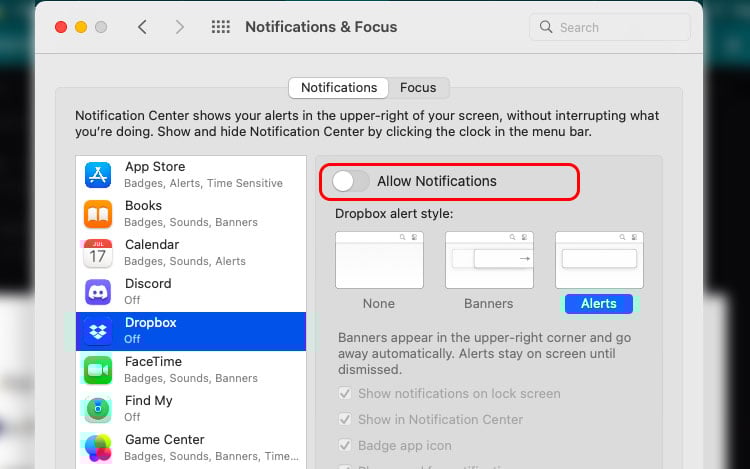This screenshot has width=750, height=469.
Task: Switch to the Notifications tab
Action: point(339,88)
